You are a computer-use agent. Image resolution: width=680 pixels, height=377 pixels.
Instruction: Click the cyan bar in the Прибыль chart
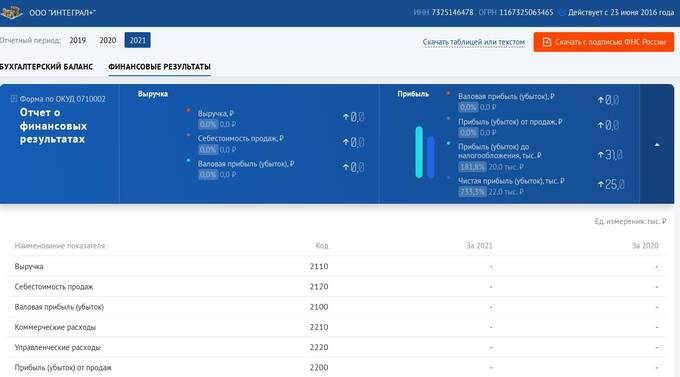coord(419,152)
